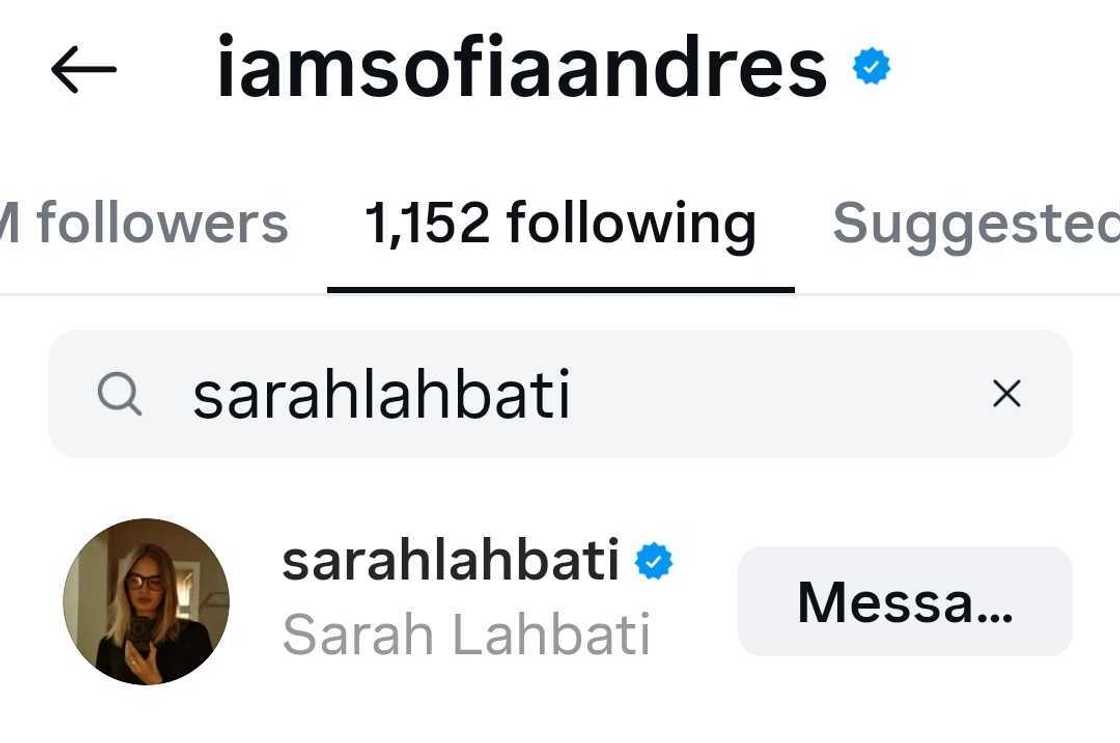Clear the search with the X icon
The height and width of the screenshot is (743, 1120).
pos(1006,393)
